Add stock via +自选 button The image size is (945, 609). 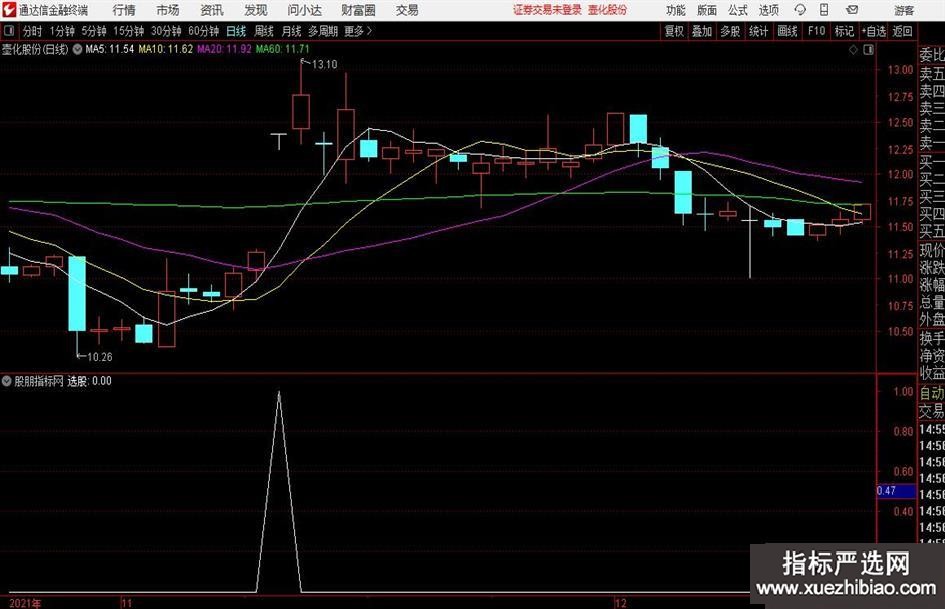[873, 31]
